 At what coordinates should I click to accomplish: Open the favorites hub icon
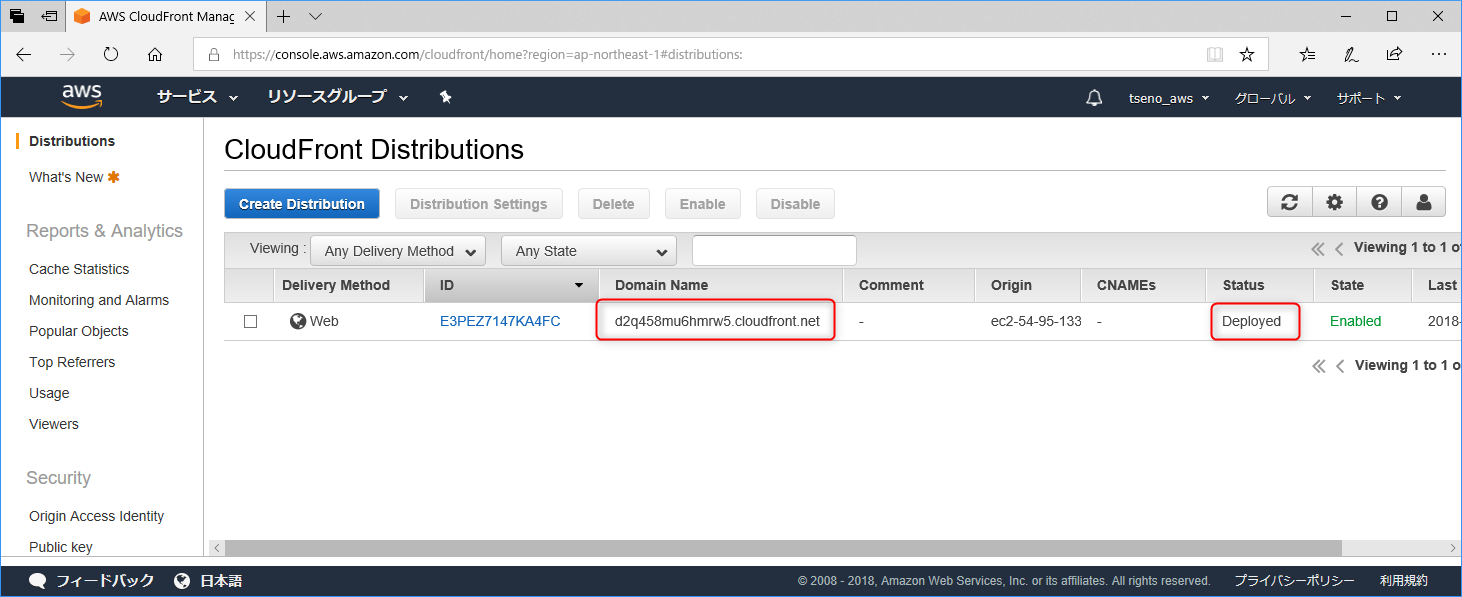pyautogui.click(x=1307, y=54)
